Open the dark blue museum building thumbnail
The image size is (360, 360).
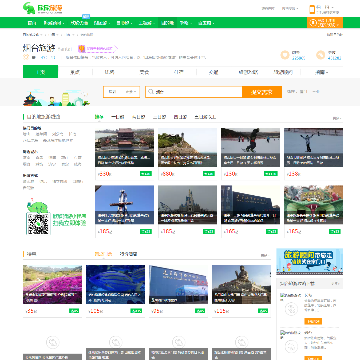[250, 205]
